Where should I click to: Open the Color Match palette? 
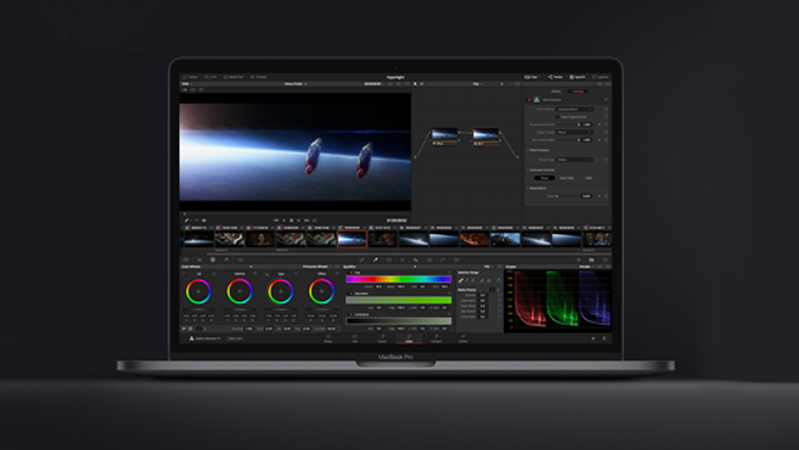point(199,260)
